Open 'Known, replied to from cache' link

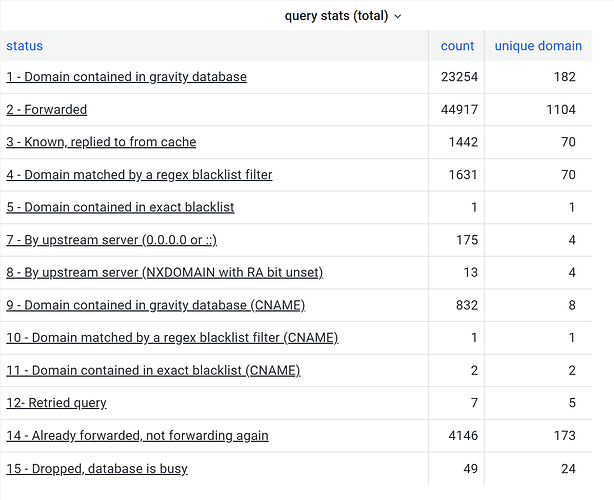[x=101, y=142]
